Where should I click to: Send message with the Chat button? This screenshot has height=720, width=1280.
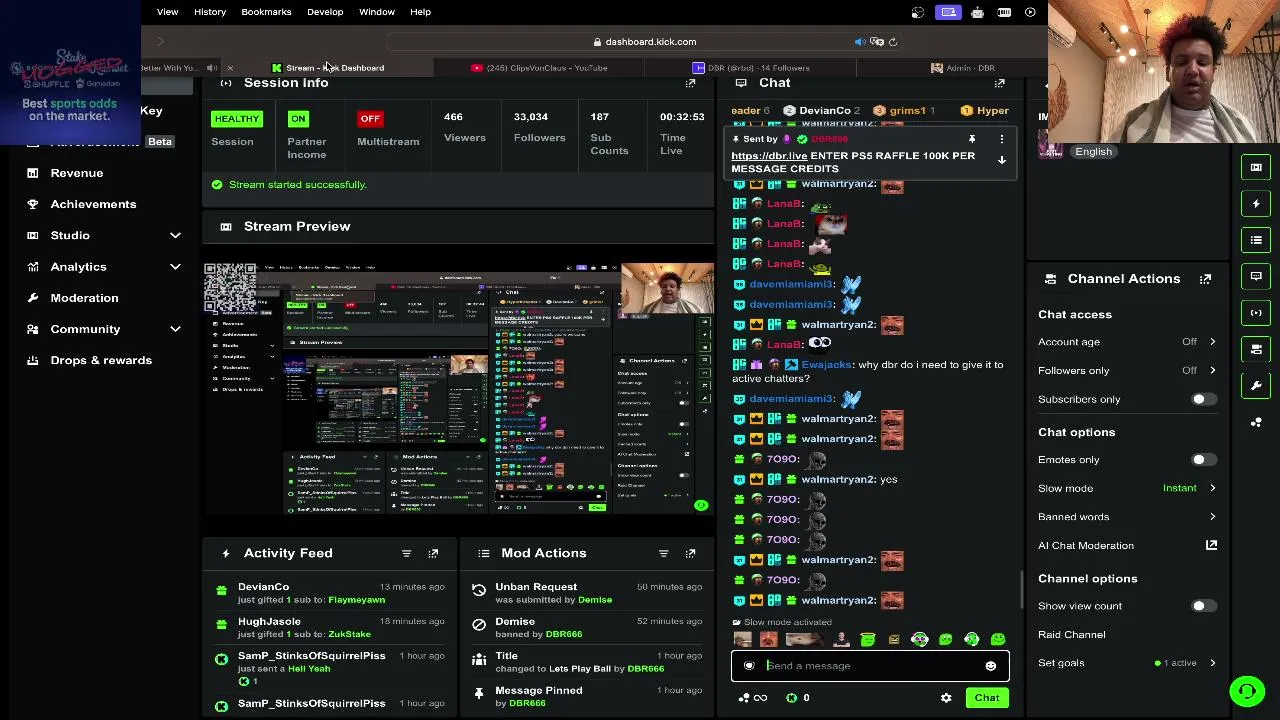click(x=987, y=698)
